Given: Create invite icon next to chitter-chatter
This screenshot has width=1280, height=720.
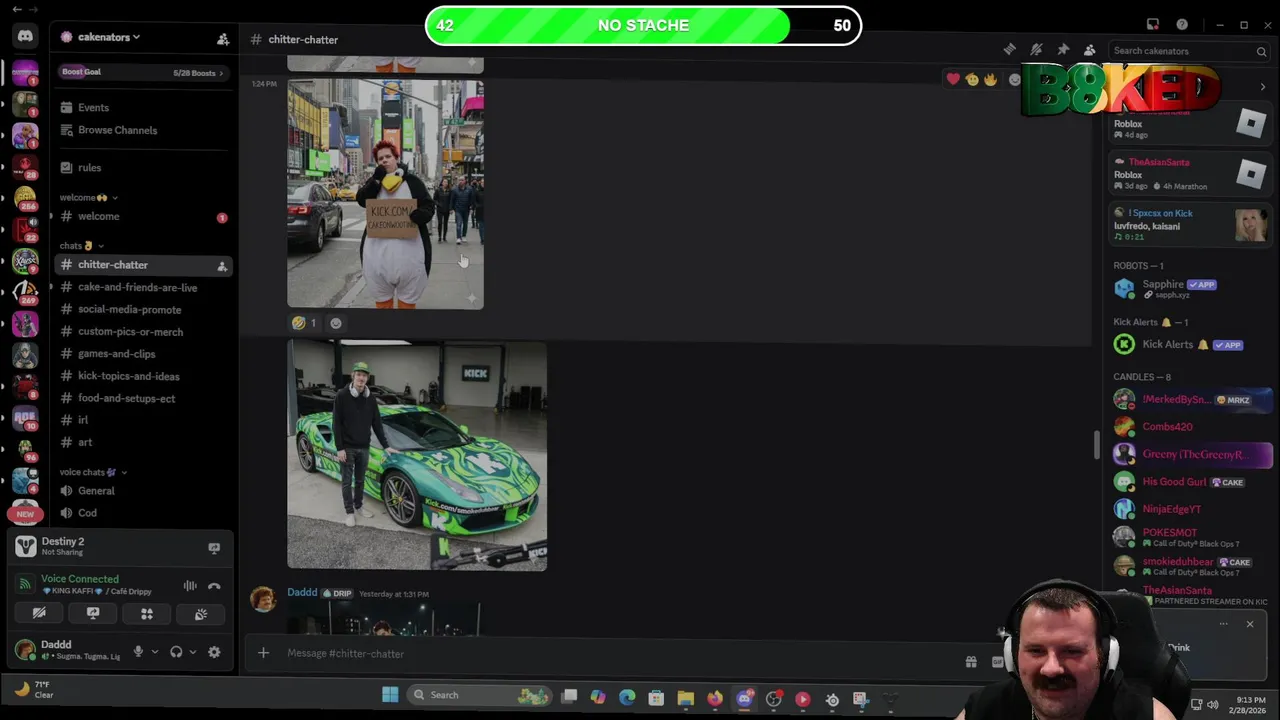Looking at the screenshot, I should pos(222,266).
